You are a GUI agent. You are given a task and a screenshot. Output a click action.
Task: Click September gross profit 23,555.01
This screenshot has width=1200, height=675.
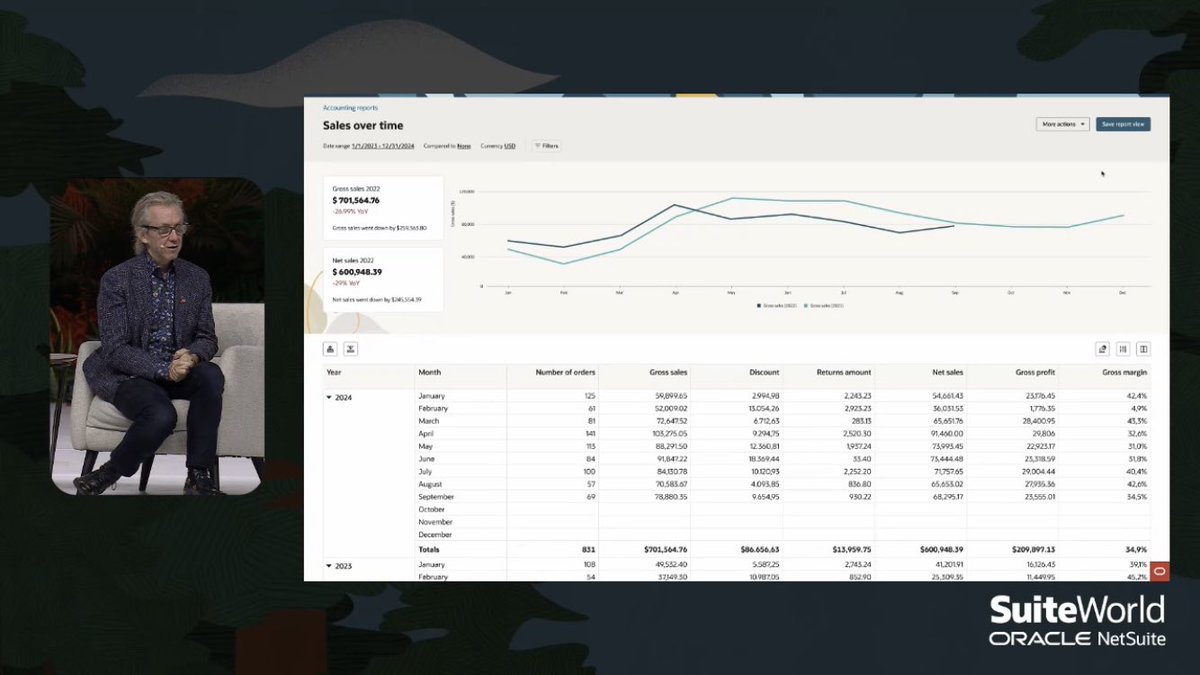pyautogui.click(x=1038, y=497)
